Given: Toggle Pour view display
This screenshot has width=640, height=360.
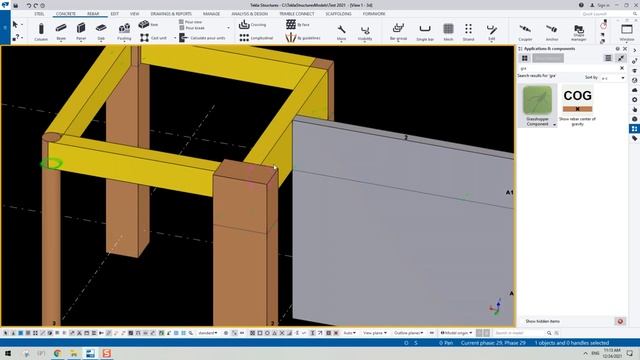Looking at the screenshot, I should 191,22.
